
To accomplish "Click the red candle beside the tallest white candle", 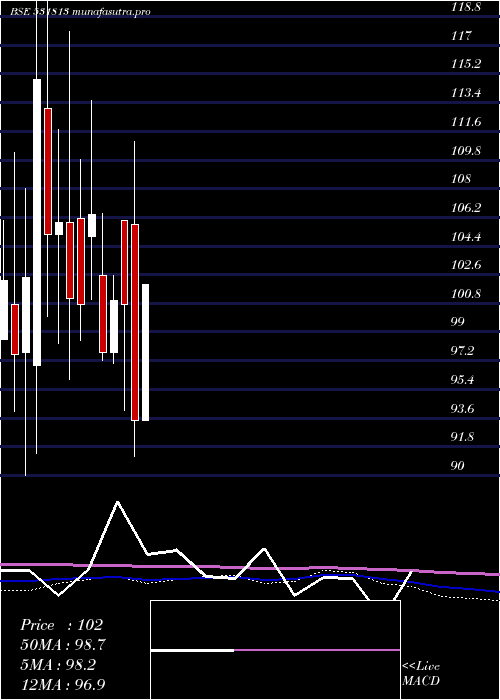I will (48, 171).
